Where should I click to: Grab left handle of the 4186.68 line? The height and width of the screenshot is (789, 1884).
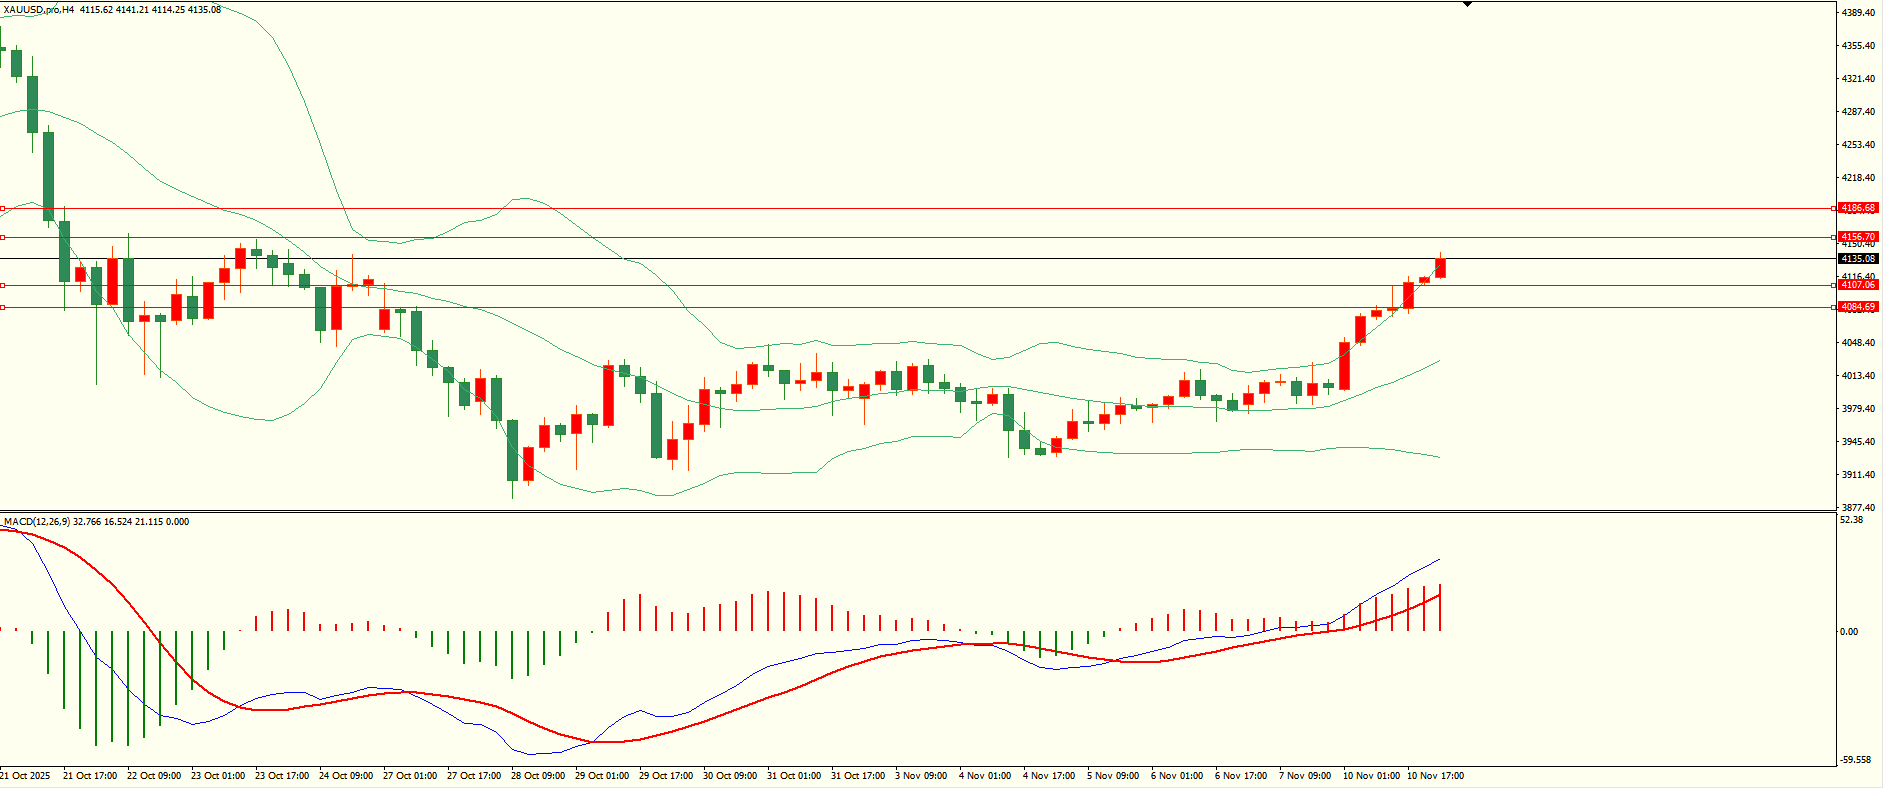click(3, 209)
